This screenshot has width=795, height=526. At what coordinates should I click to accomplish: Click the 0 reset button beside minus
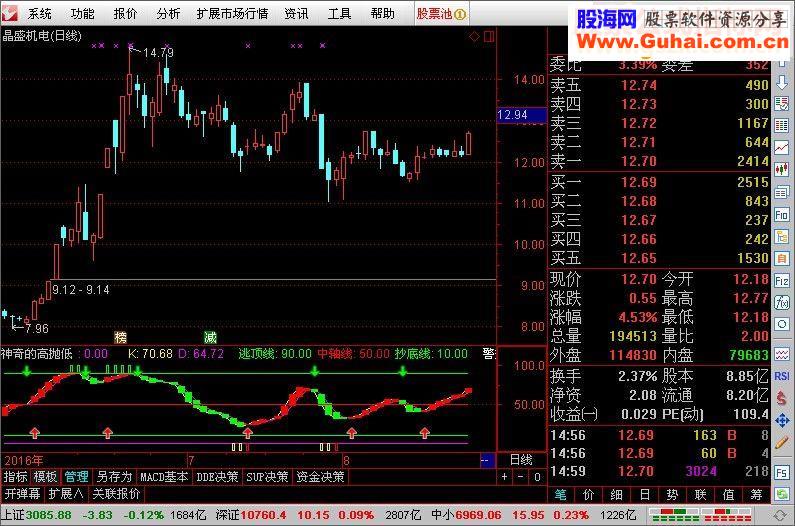coord(537,477)
